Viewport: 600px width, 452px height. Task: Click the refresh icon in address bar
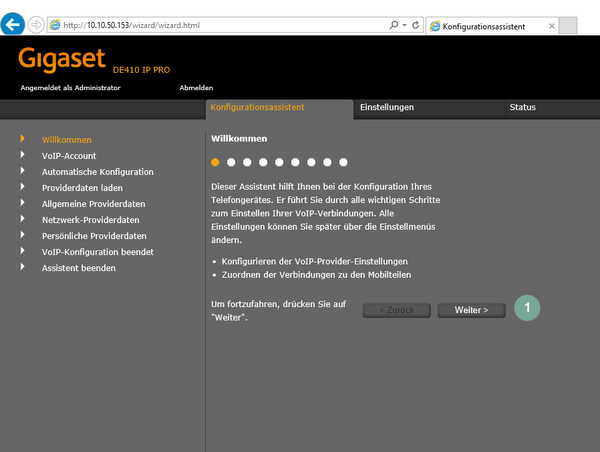(417, 24)
